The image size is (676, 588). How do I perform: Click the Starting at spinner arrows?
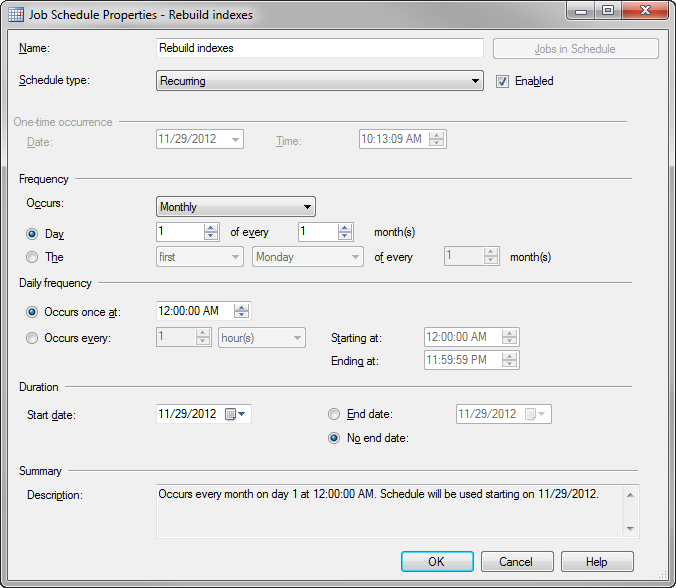click(510, 337)
